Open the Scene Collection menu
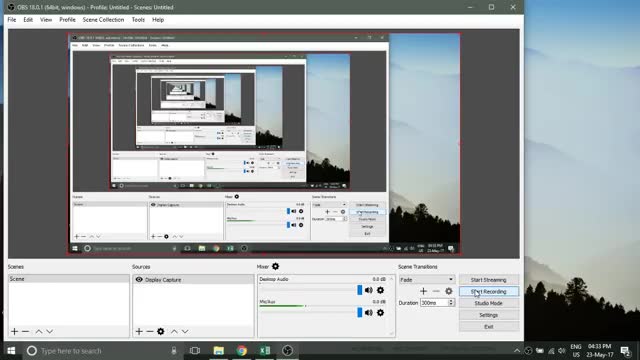The image size is (640, 360). click(103, 20)
